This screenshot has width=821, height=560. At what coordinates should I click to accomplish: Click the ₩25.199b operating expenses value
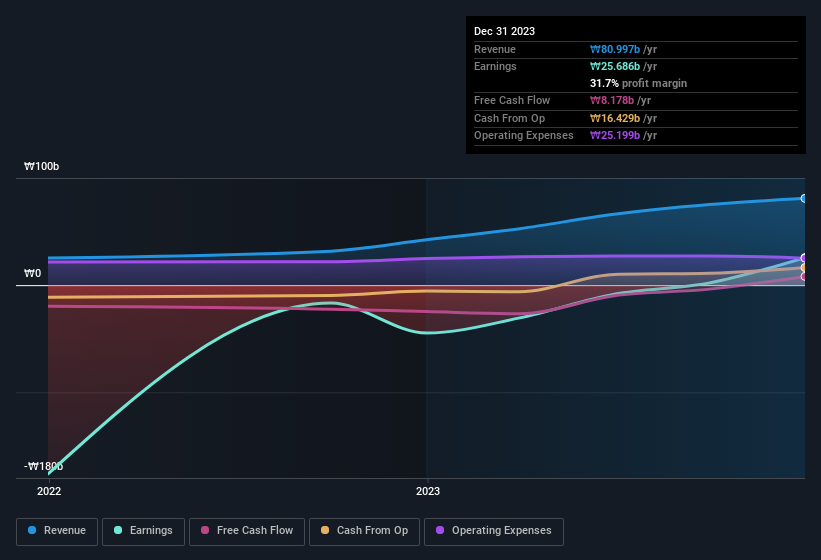point(615,136)
